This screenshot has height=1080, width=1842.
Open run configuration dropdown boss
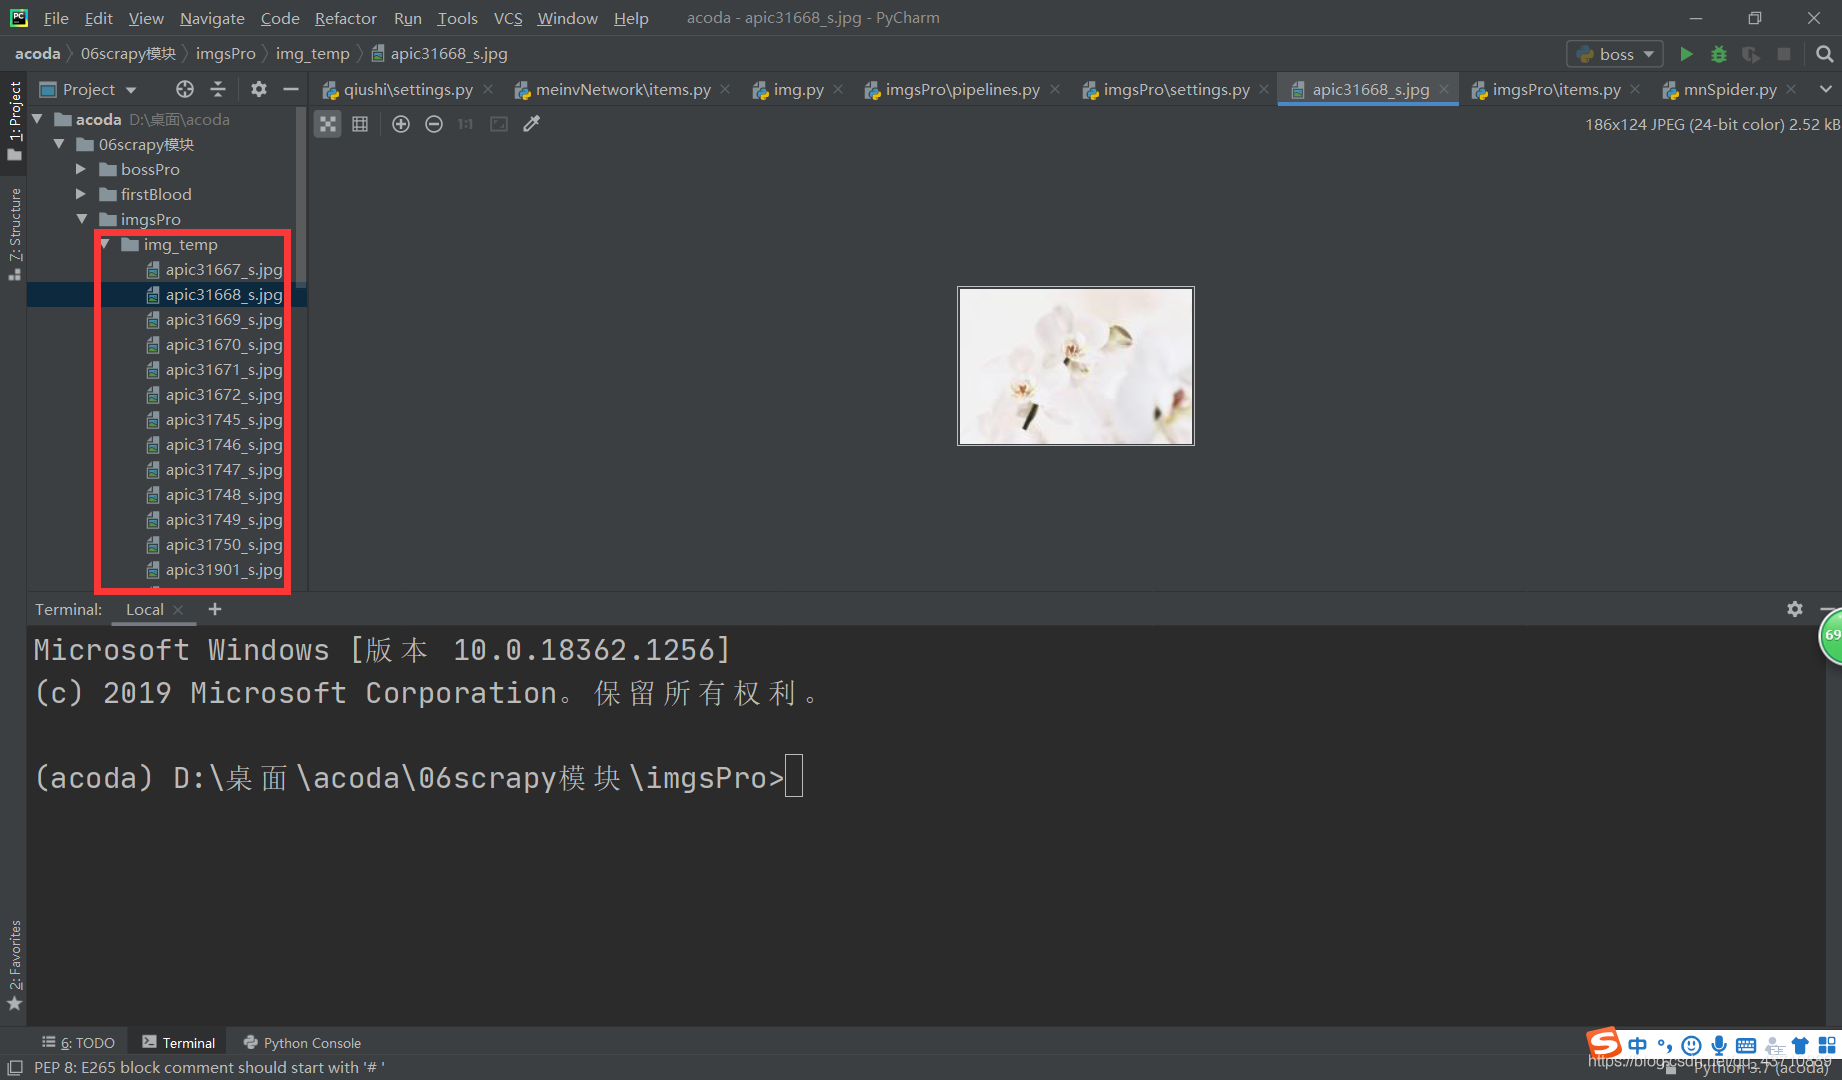tap(1615, 54)
